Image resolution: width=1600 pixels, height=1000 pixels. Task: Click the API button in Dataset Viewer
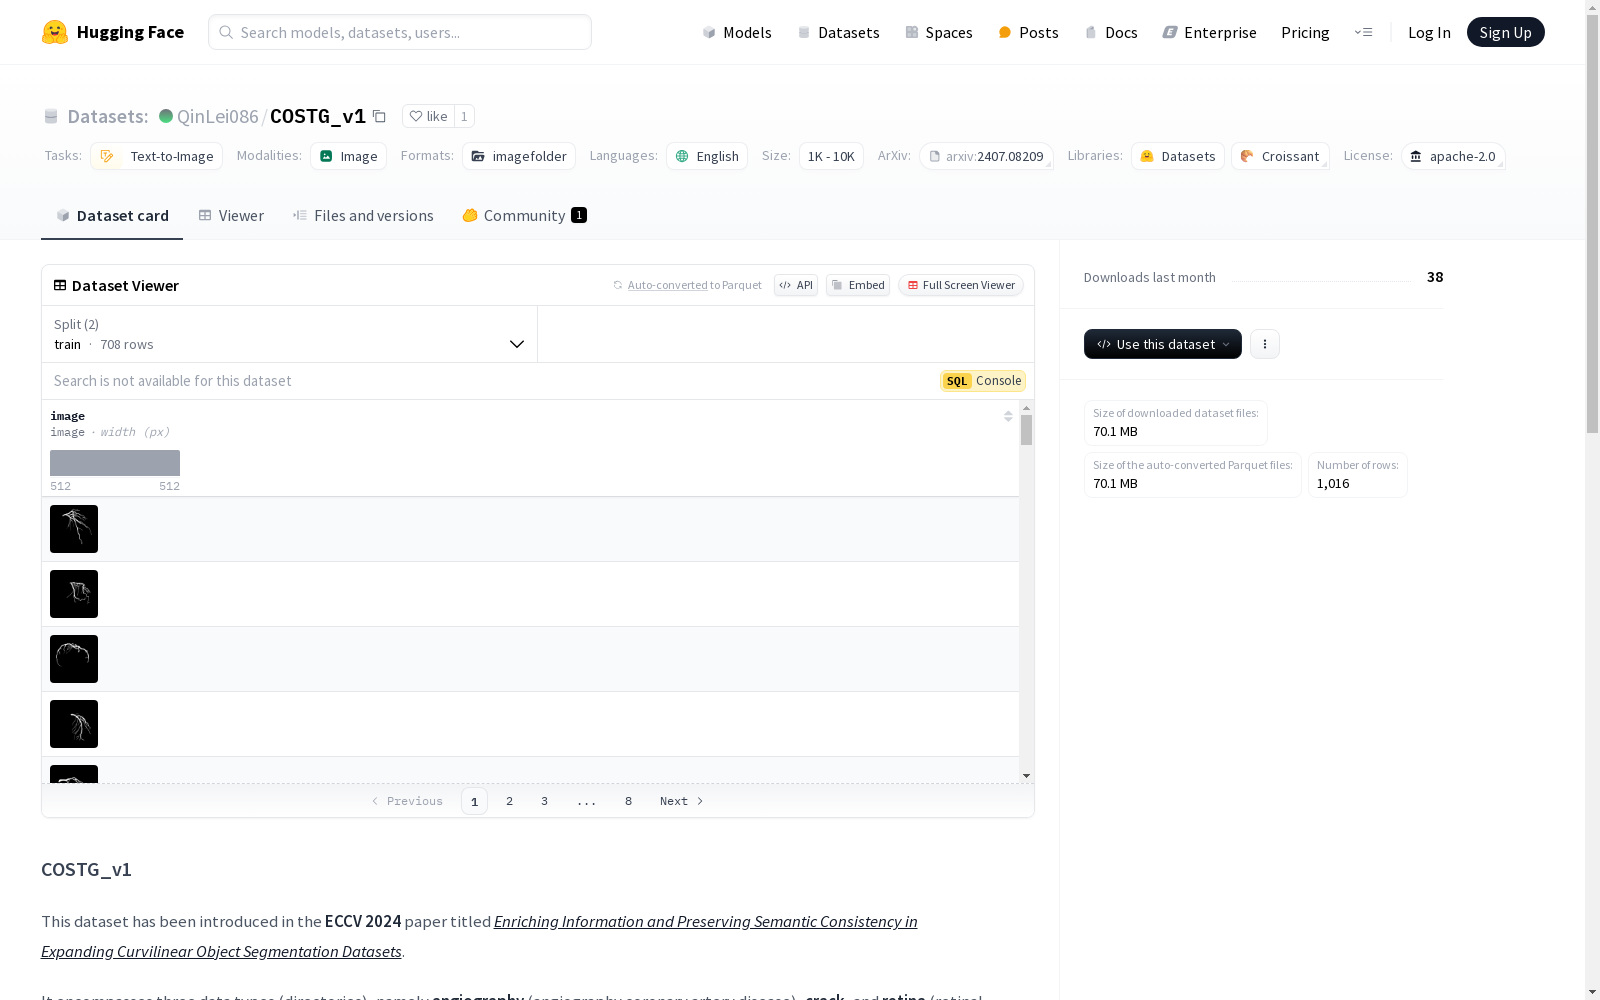click(x=796, y=285)
